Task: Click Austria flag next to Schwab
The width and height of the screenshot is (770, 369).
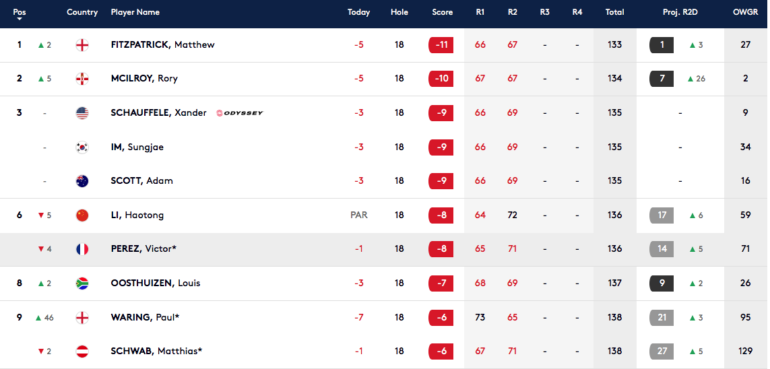Action: (x=82, y=351)
